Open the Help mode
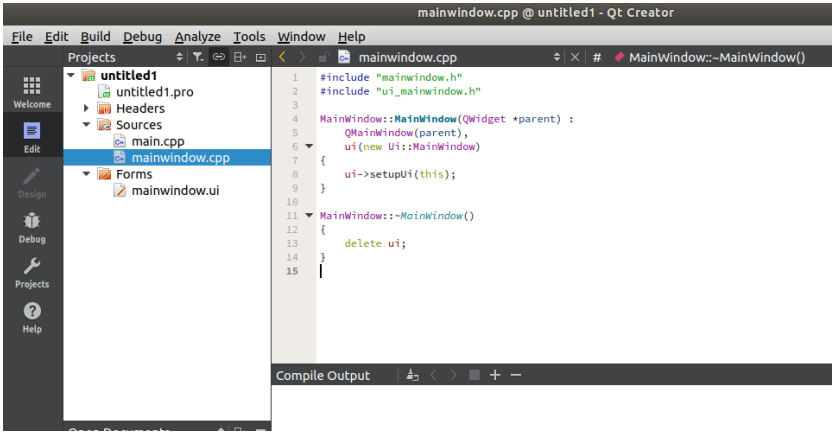 tap(32, 317)
